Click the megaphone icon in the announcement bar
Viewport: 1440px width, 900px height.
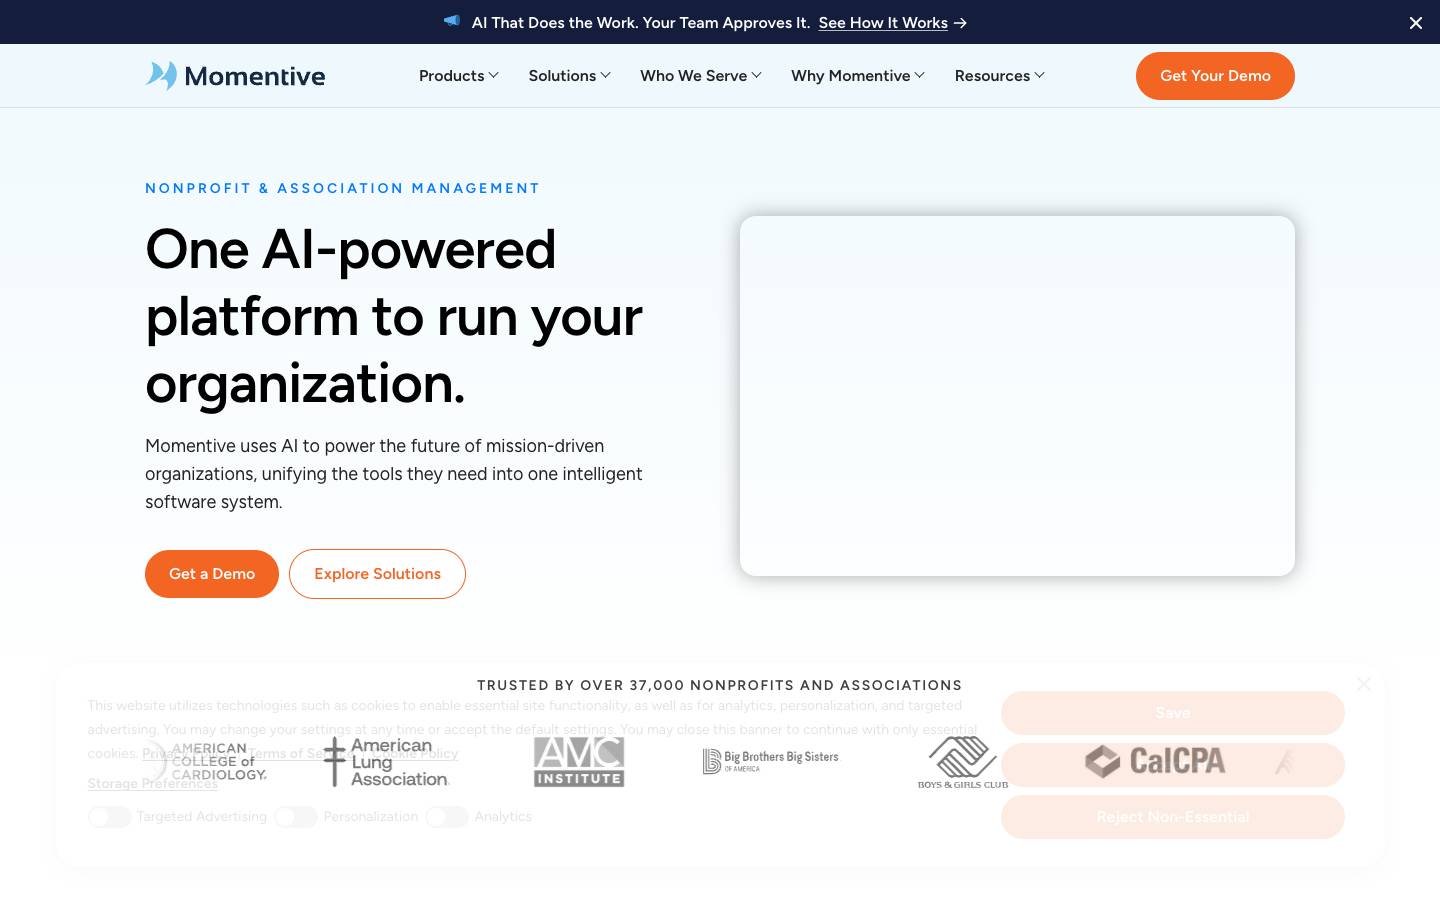click(452, 21)
